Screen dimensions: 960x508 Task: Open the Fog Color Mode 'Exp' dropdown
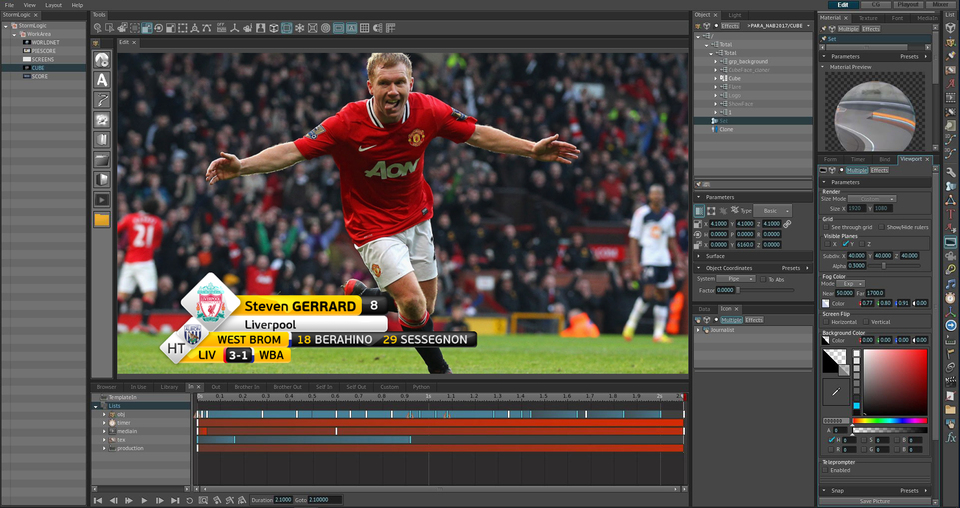click(848, 284)
